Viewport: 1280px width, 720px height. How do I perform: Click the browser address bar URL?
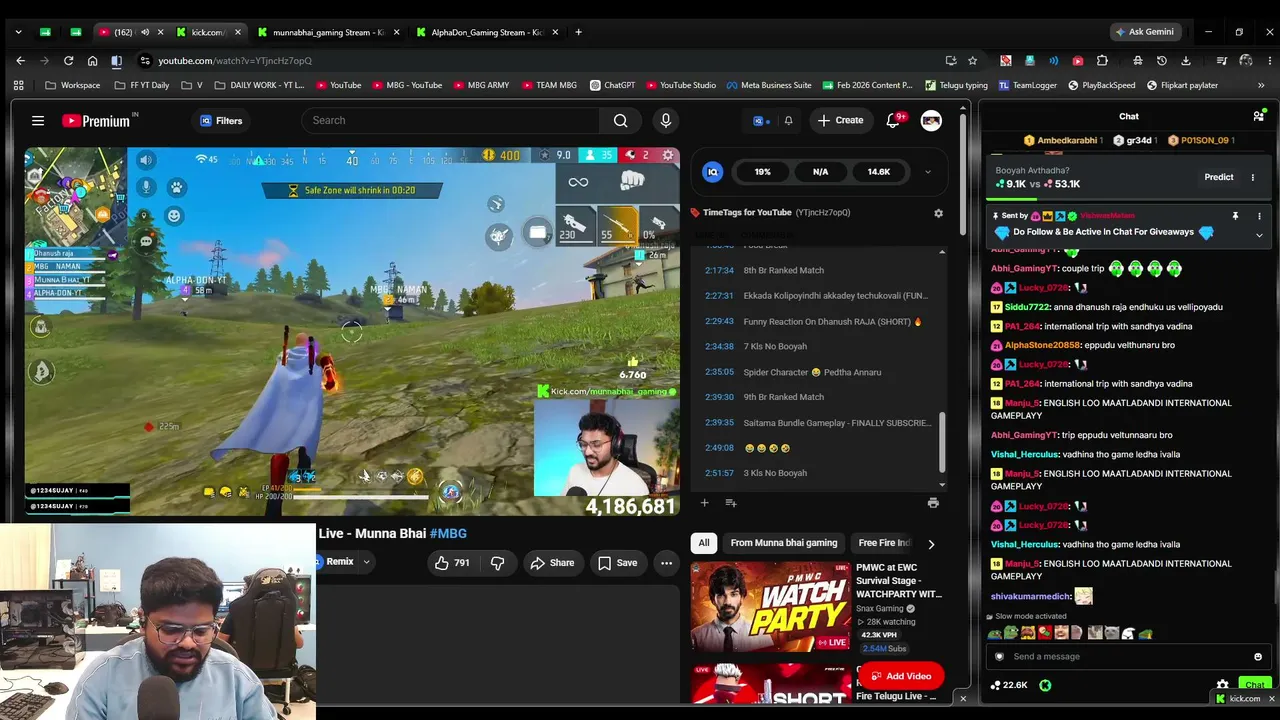(235, 61)
